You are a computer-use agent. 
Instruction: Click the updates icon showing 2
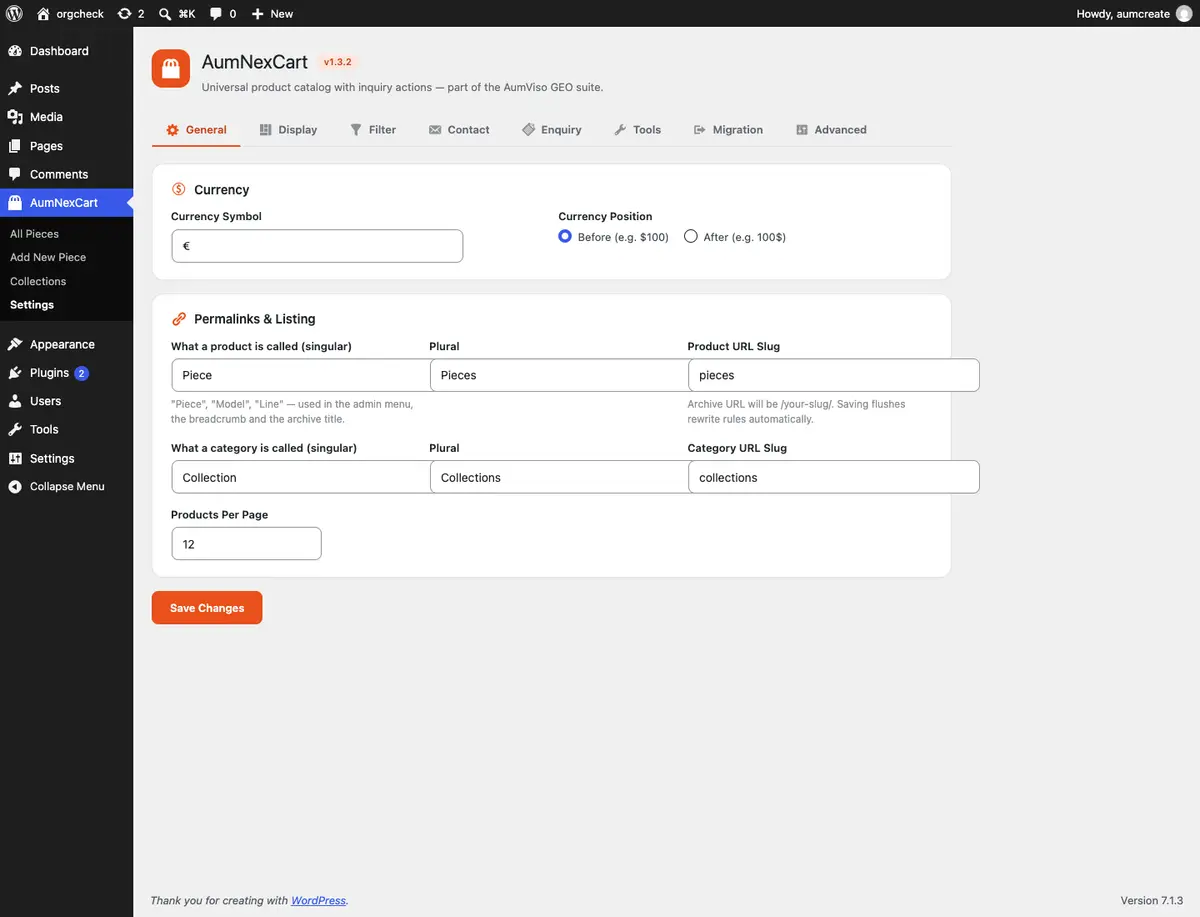click(x=124, y=14)
